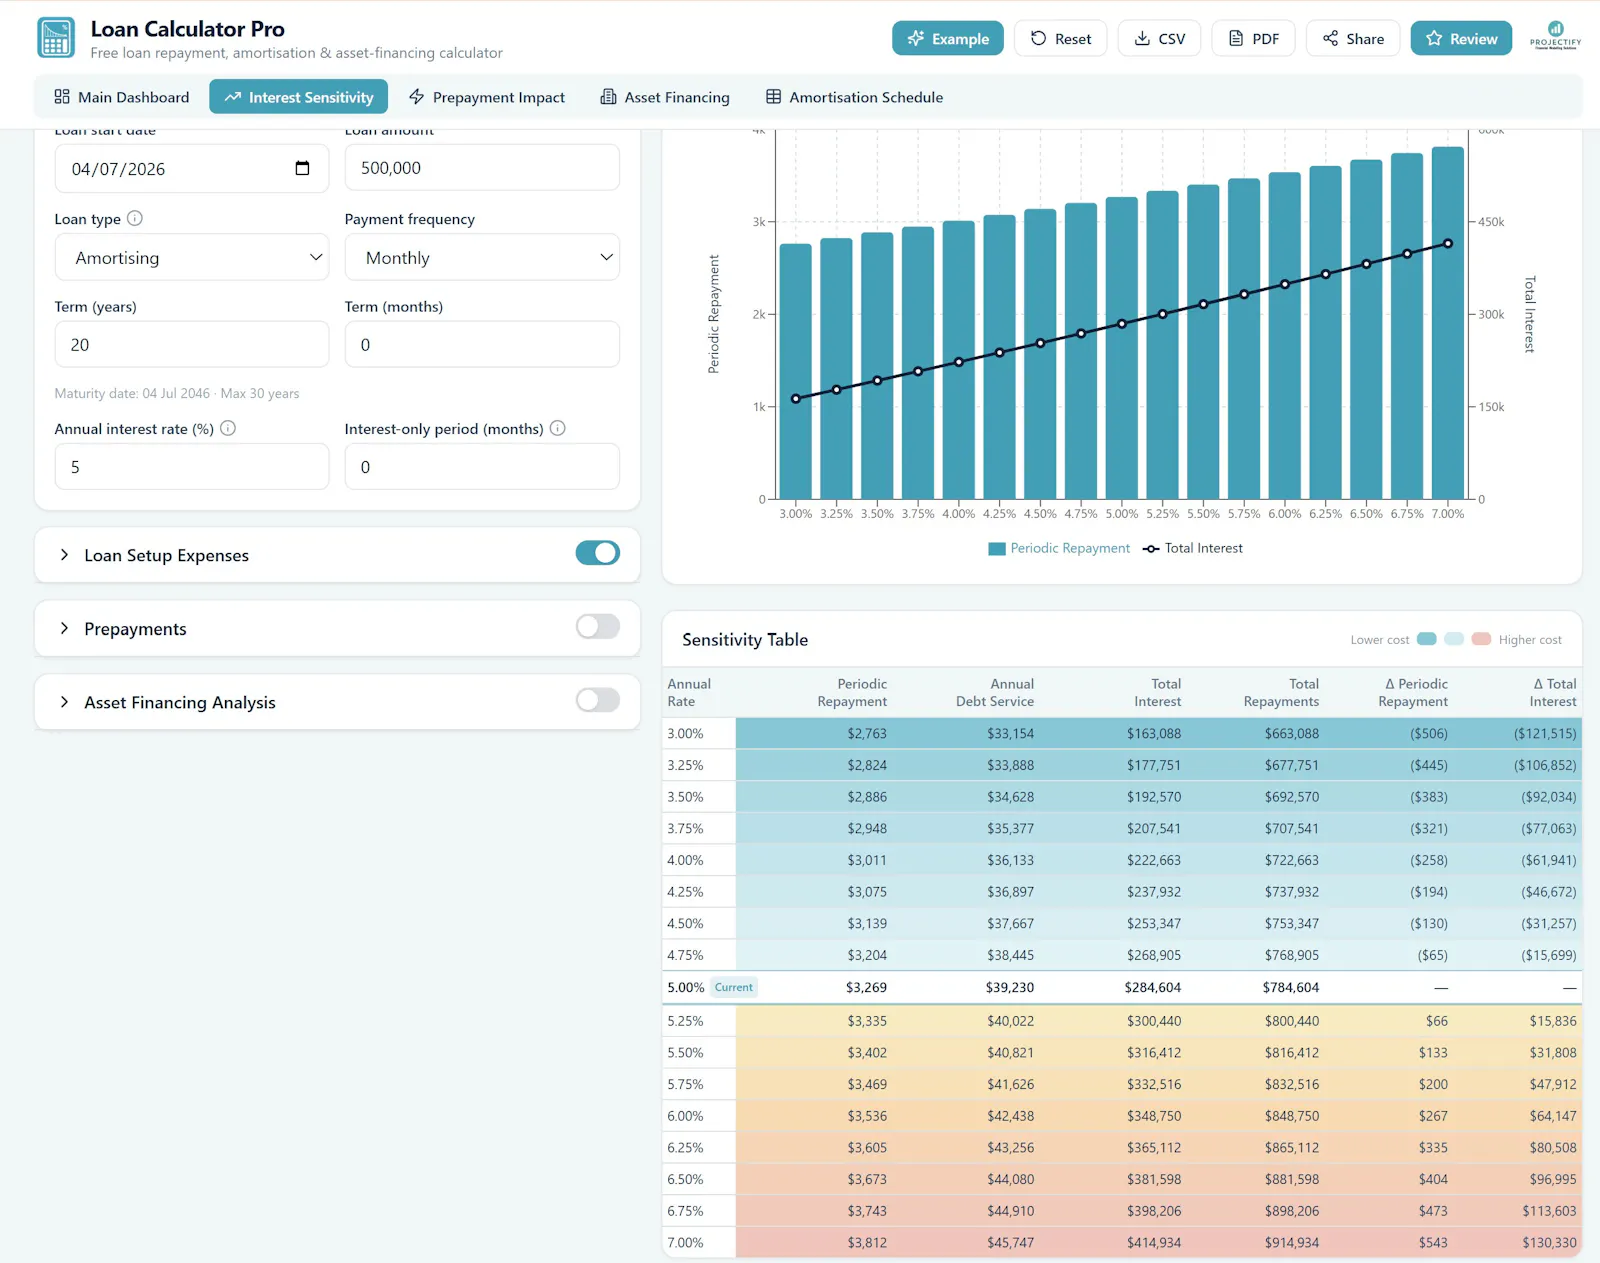Click the $42,438 annual debt service cell
This screenshot has width=1600, height=1263.
click(x=1011, y=1116)
